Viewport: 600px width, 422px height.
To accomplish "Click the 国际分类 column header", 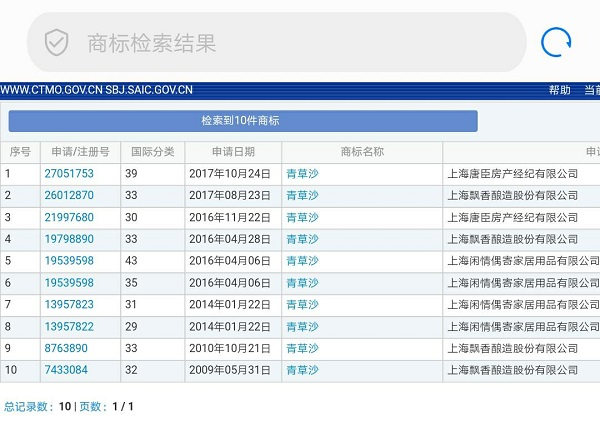I will (x=153, y=152).
